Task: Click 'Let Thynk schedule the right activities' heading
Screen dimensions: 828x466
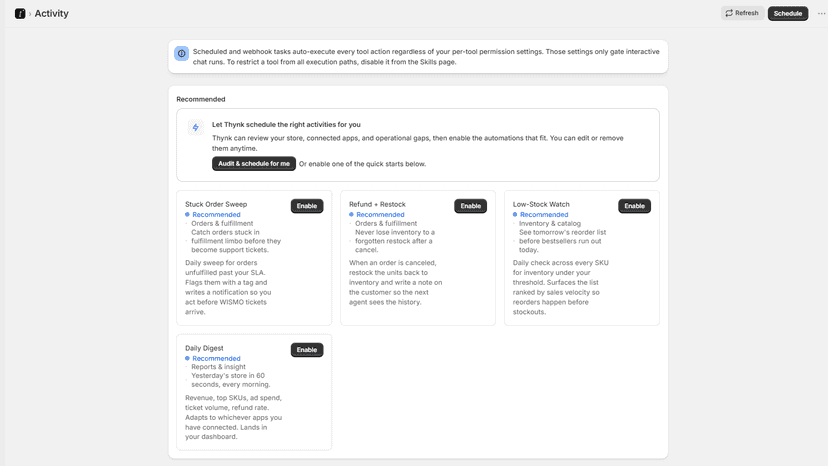Action: tap(286, 125)
